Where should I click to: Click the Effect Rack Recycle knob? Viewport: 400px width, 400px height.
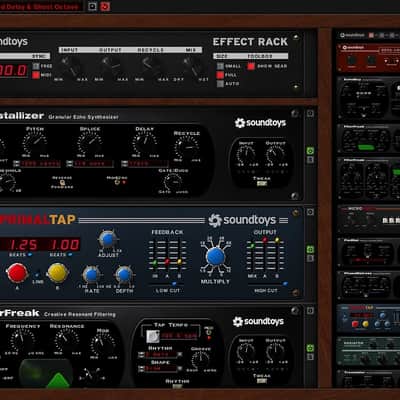click(151, 65)
